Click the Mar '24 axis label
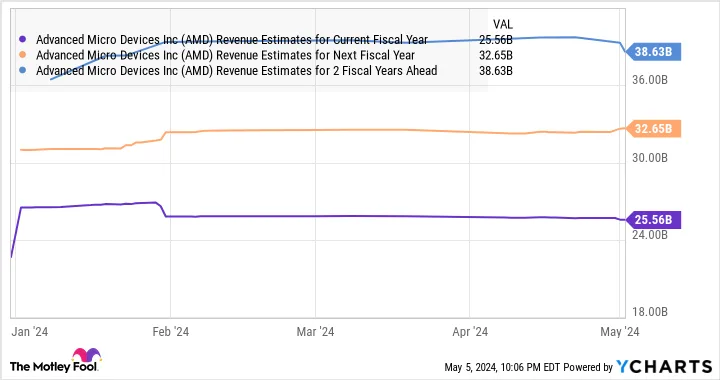This screenshot has width=720, height=380. (x=315, y=331)
